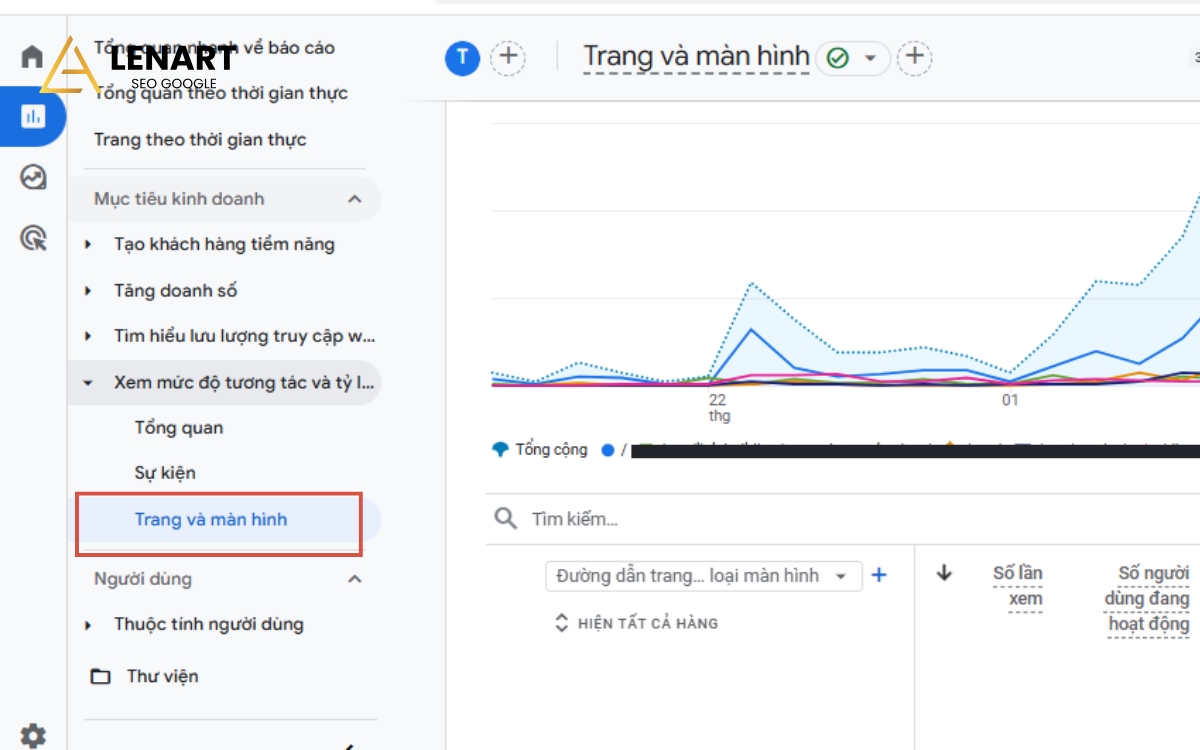Click the Tìm kiếm search field

click(x=700, y=519)
